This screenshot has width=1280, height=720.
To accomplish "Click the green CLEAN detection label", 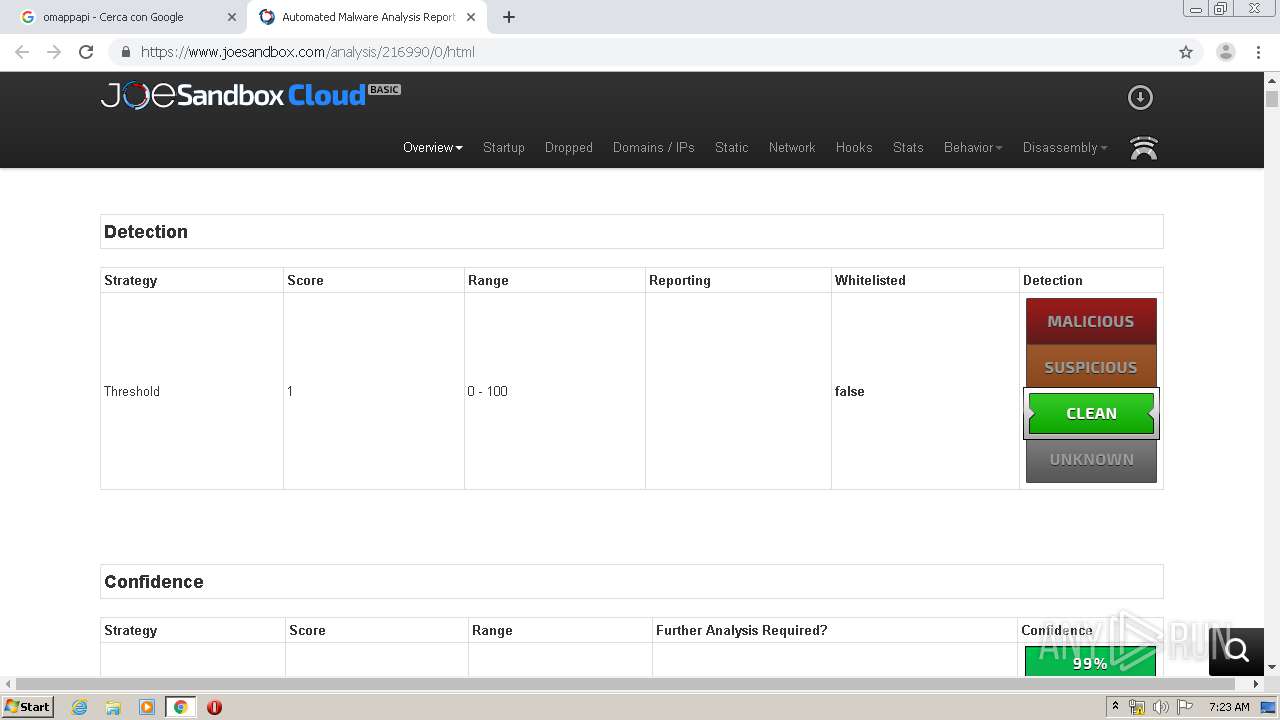I will (1091, 413).
